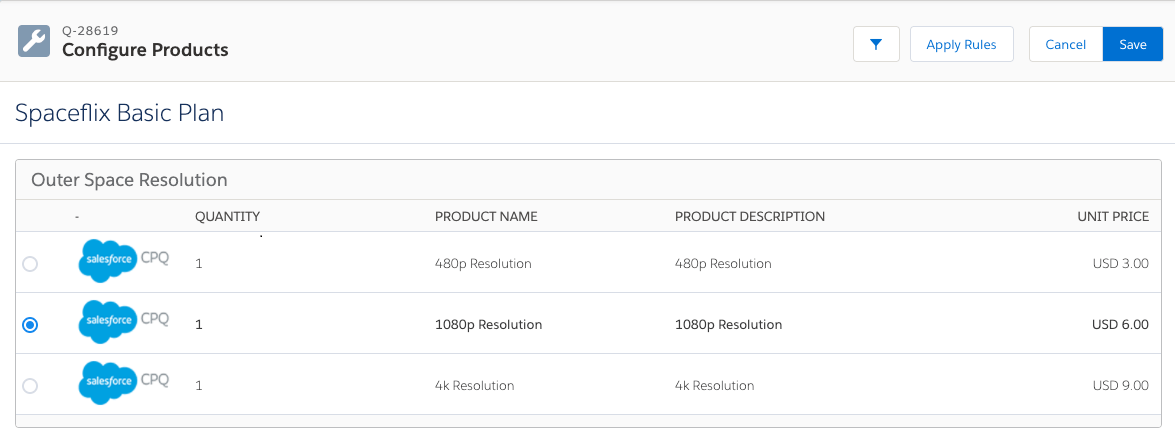Click the Product Description column header
The image size is (1175, 438).
[x=749, y=216]
